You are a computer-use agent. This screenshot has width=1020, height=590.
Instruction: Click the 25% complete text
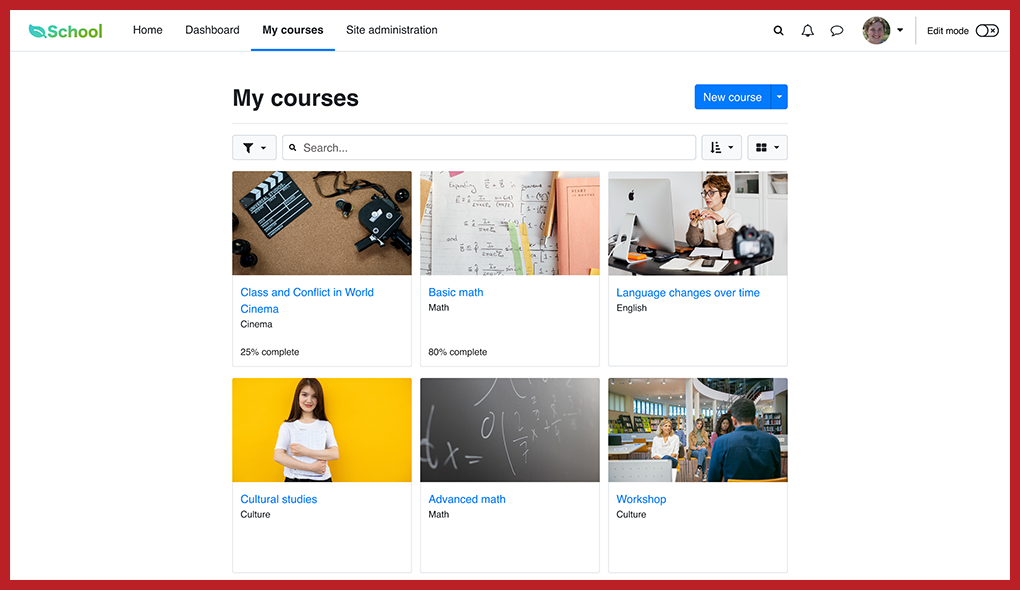(269, 352)
